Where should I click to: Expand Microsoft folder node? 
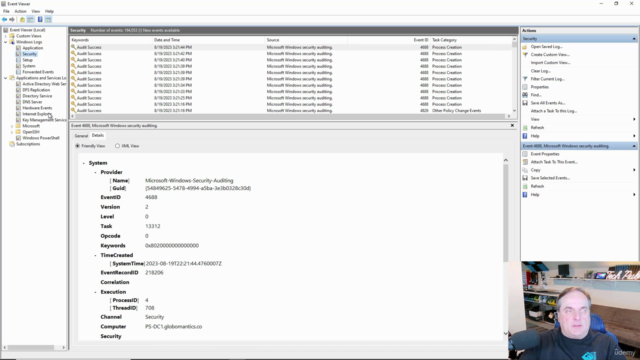pyautogui.click(x=12, y=126)
